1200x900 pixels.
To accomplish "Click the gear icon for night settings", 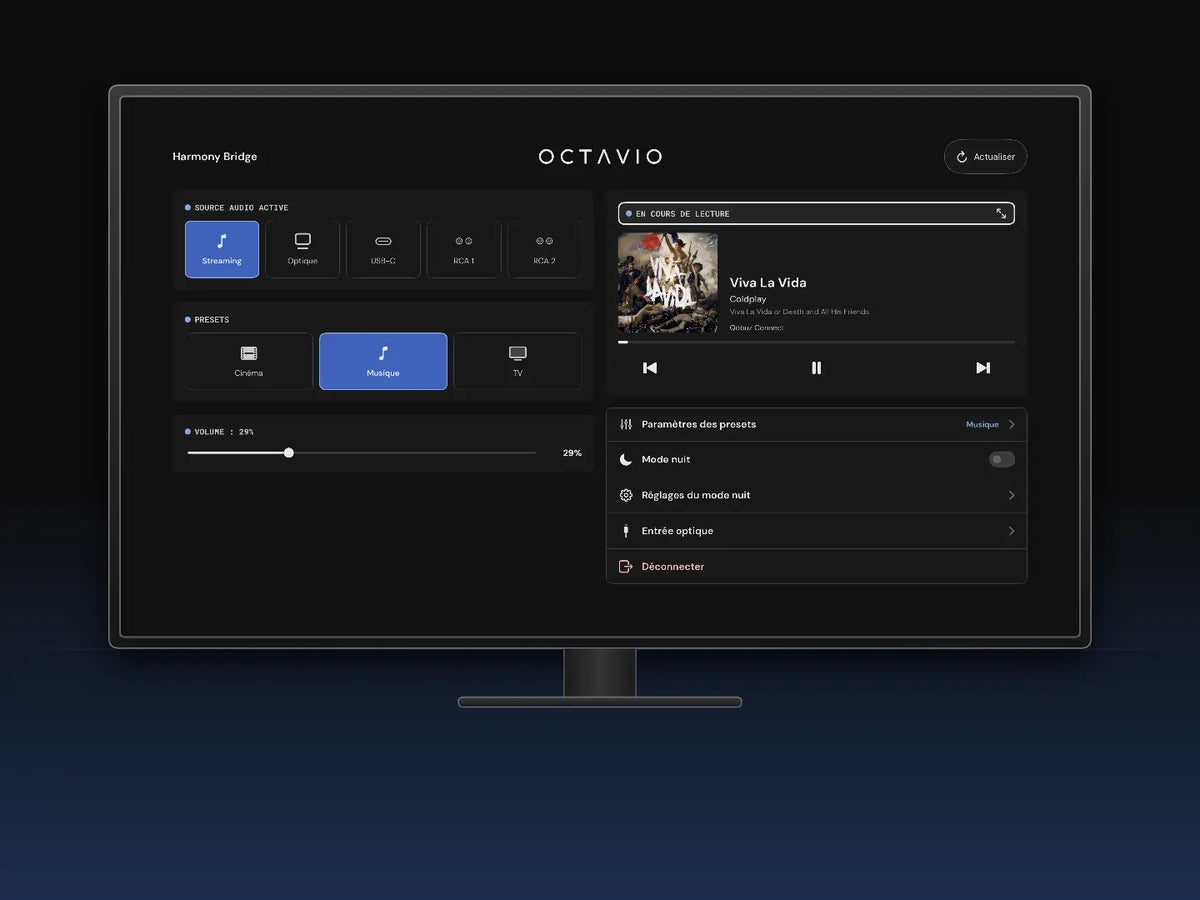I will pyautogui.click(x=626, y=495).
